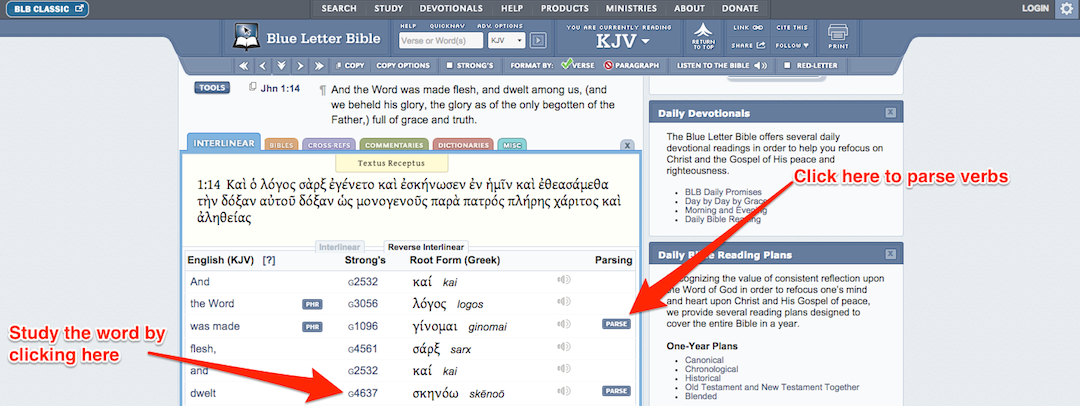
Task: Play pronunciation audio for sarx
Action: pyautogui.click(x=564, y=347)
